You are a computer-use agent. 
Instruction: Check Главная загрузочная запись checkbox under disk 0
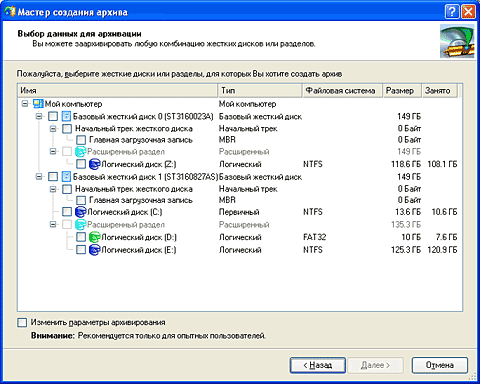[81, 140]
